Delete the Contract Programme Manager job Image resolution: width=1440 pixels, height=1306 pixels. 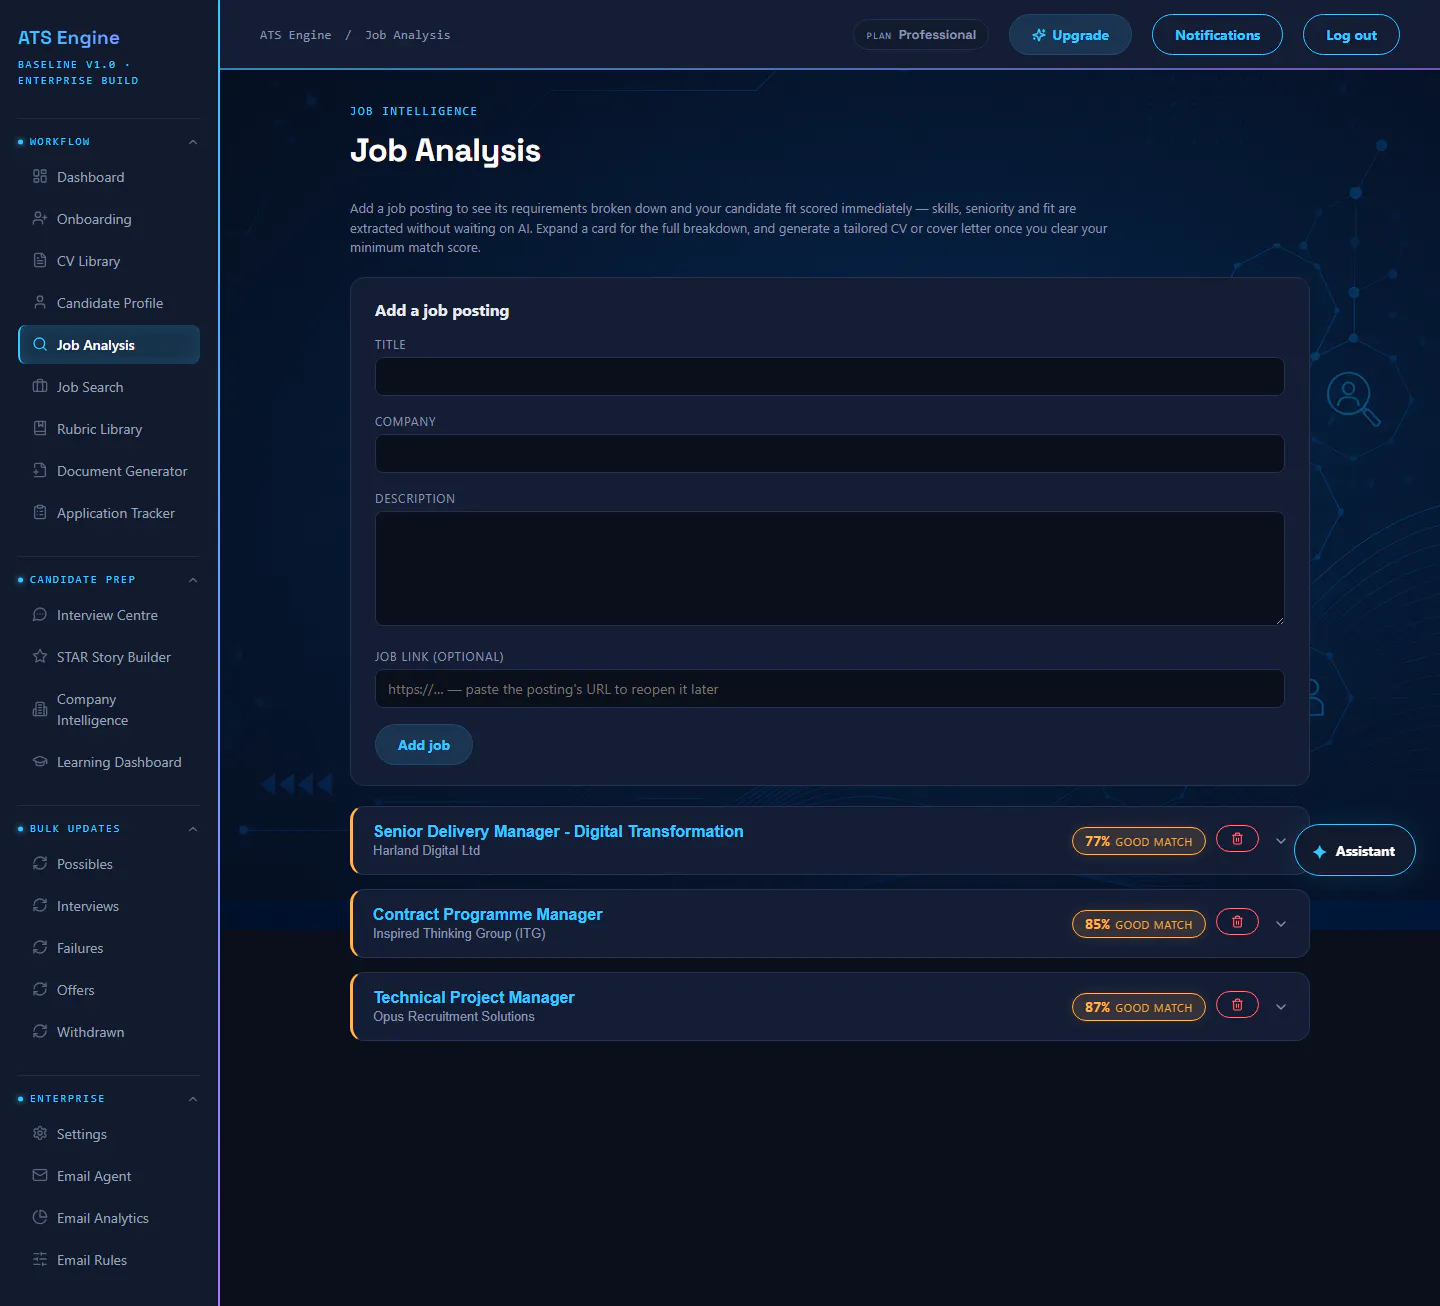click(x=1237, y=922)
